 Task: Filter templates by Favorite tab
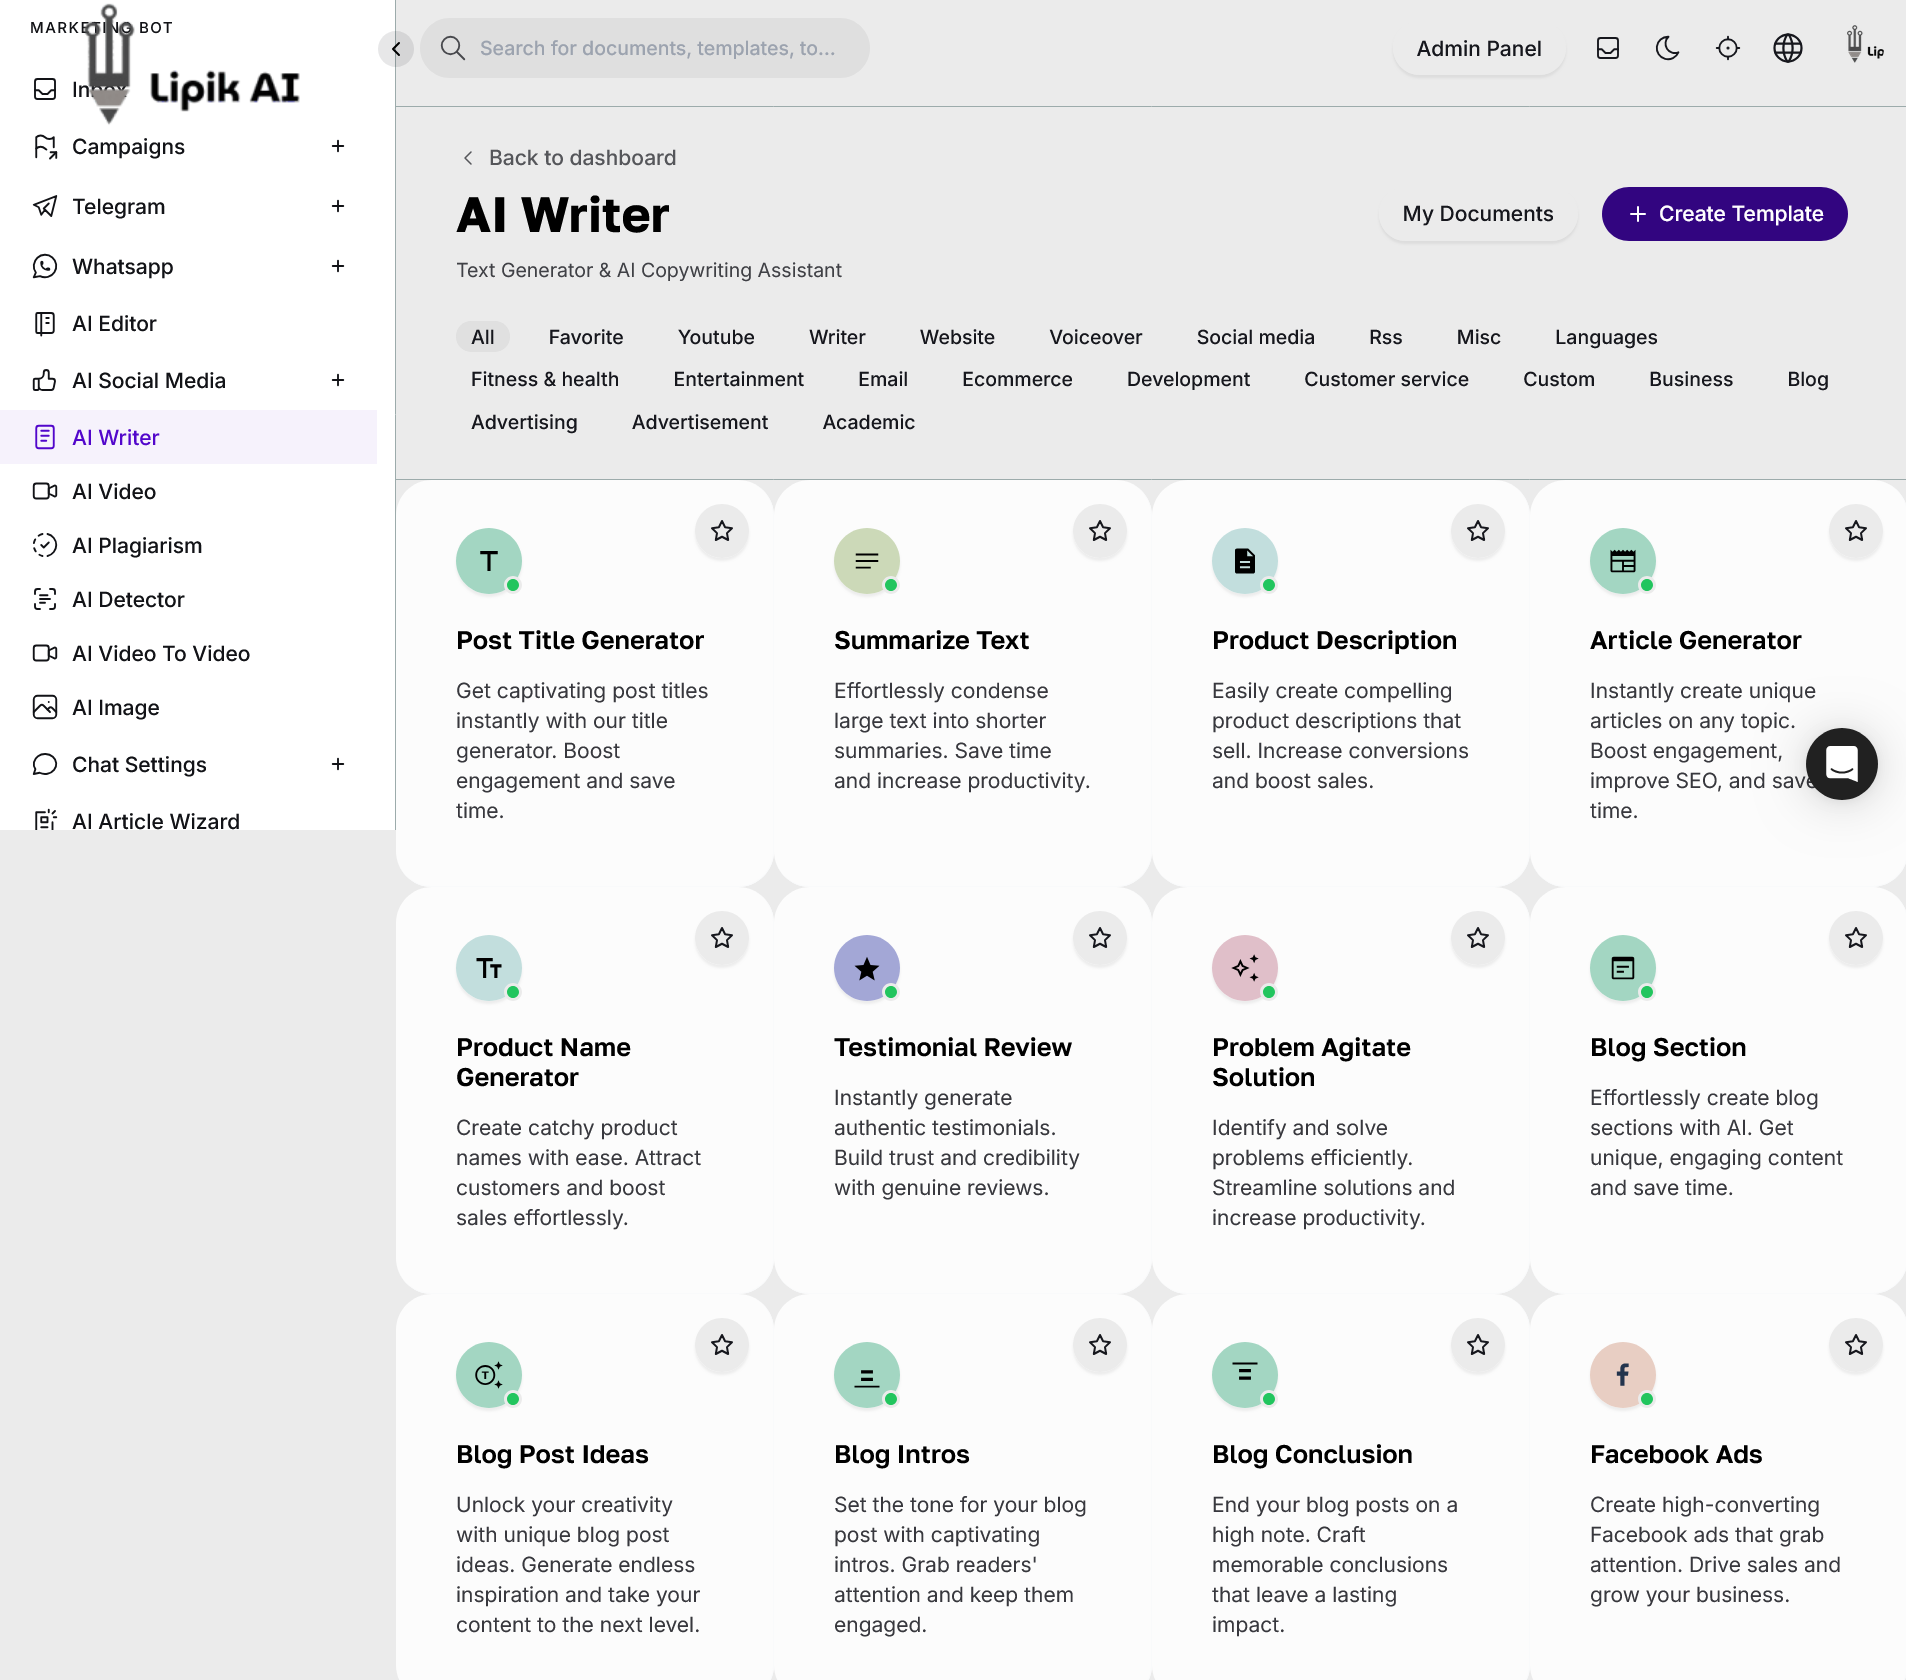pyautogui.click(x=586, y=337)
